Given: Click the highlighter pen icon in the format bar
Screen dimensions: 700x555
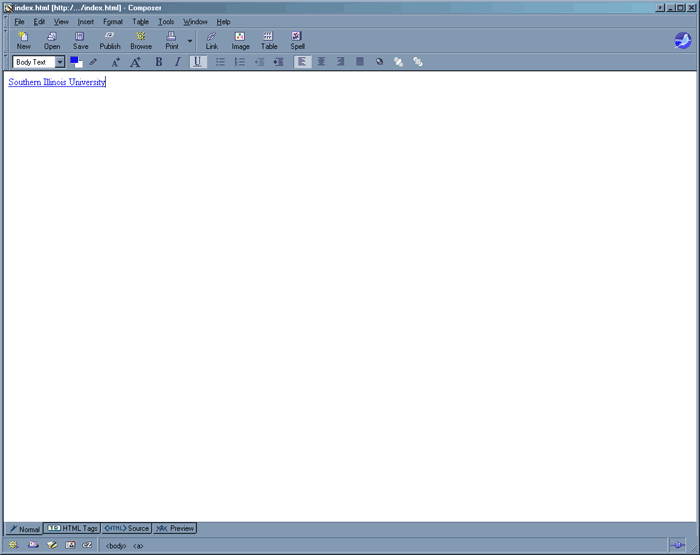Looking at the screenshot, I should tap(93, 62).
